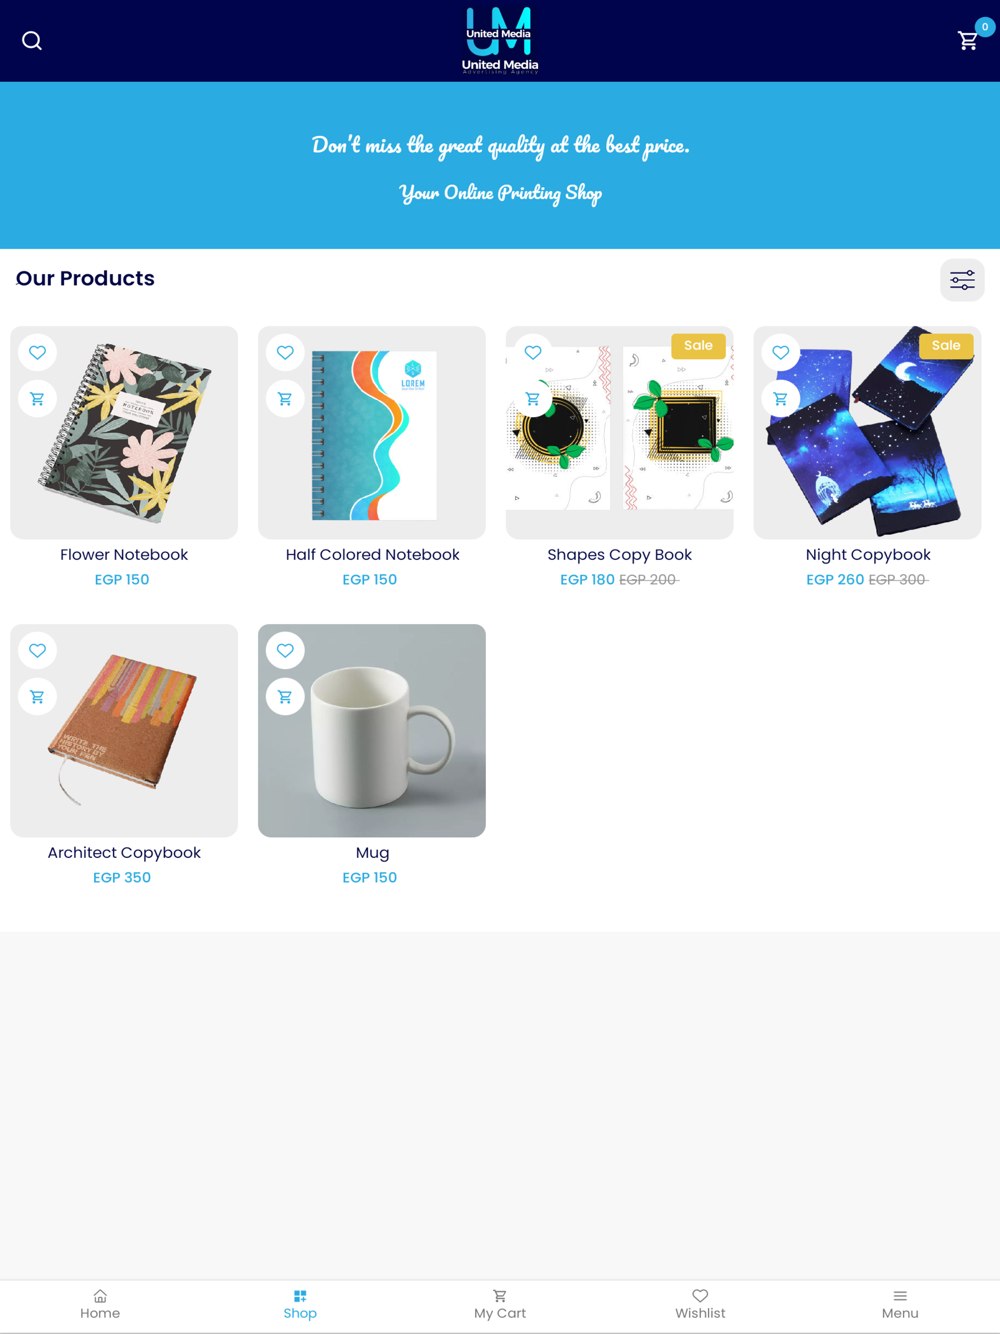
Task: Add Flower Notebook to cart
Action: [37, 399]
